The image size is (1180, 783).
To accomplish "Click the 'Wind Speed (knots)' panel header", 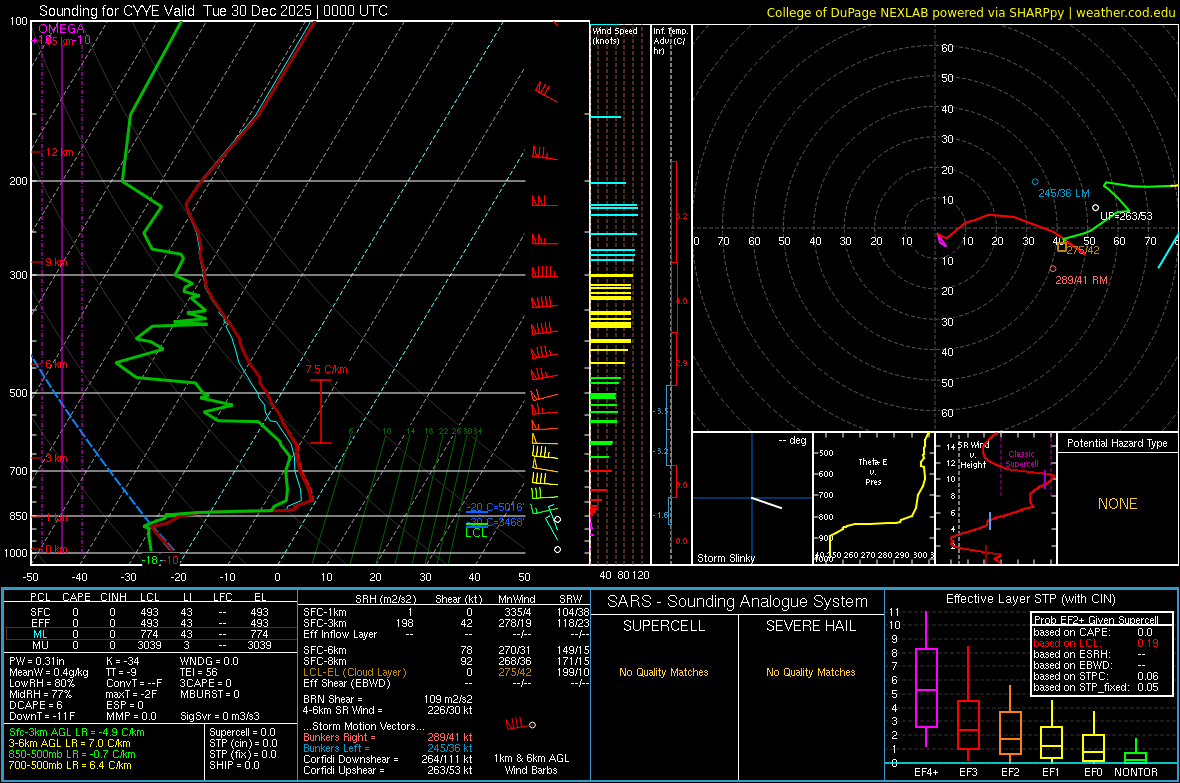I will tap(614, 35).
